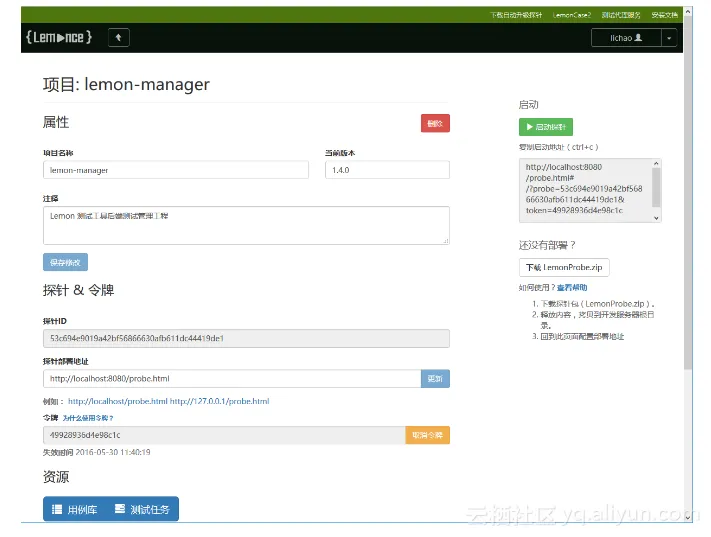The image size is (711, 537).
Task: Focus the project name field lemon-manager
Action: click(x=175, y=170)
